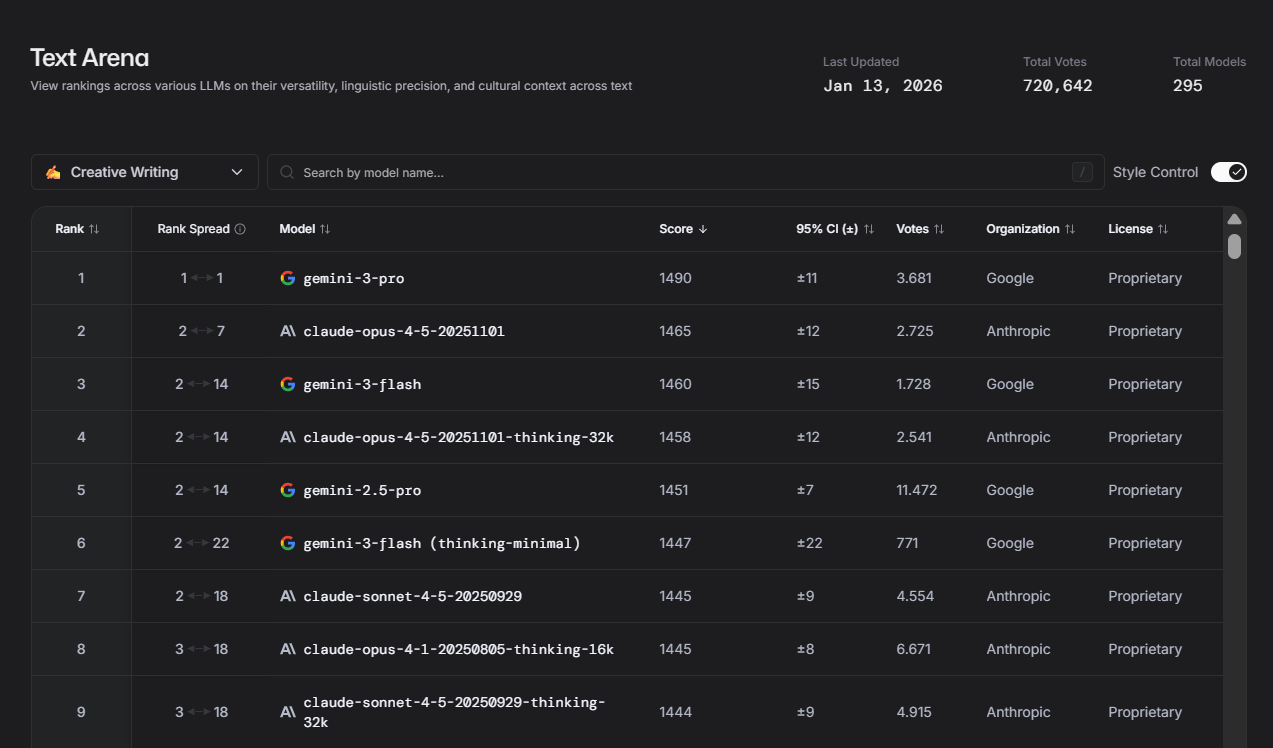Click score 1490 for gemini-3-pro
1273x748 pixels.
675,278
